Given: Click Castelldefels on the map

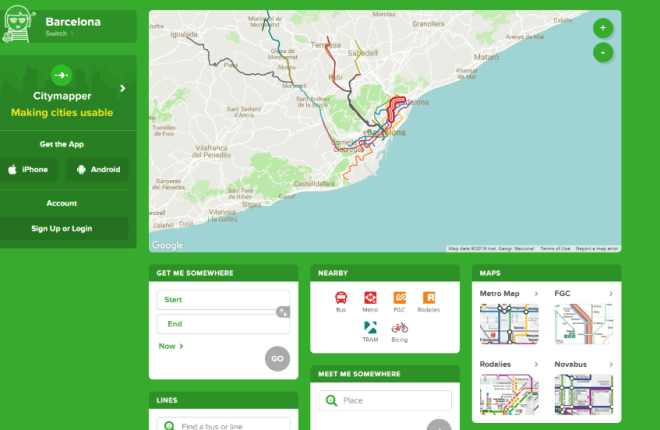Looking at the screenshot, I should tap(314, 184).
